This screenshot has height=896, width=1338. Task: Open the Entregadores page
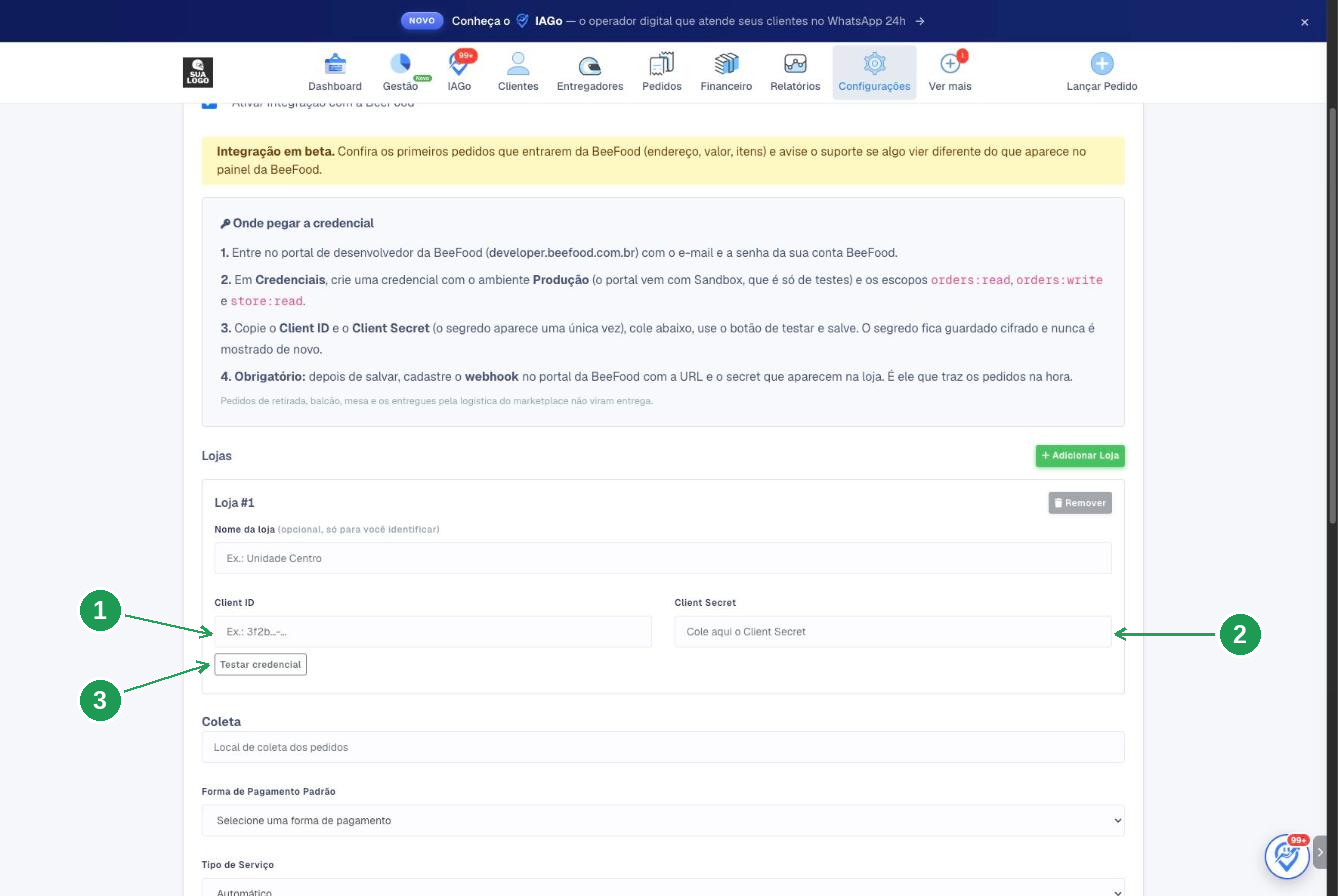coord(590,73)
